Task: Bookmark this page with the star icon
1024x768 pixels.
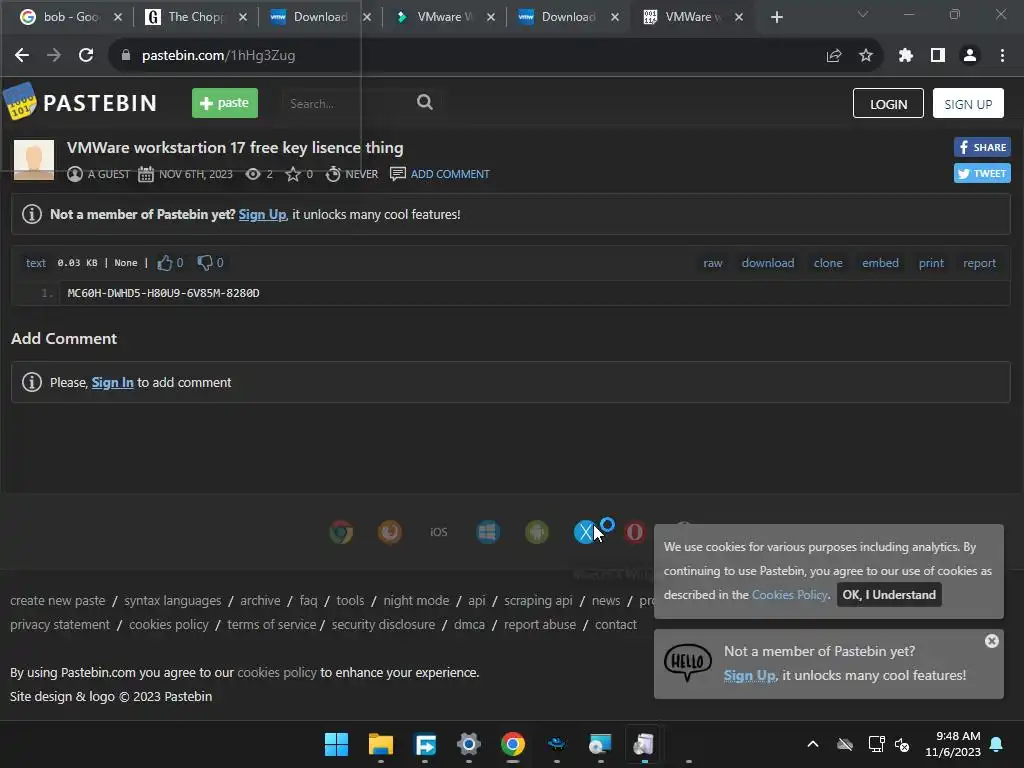Action: [x=865, y=56]
